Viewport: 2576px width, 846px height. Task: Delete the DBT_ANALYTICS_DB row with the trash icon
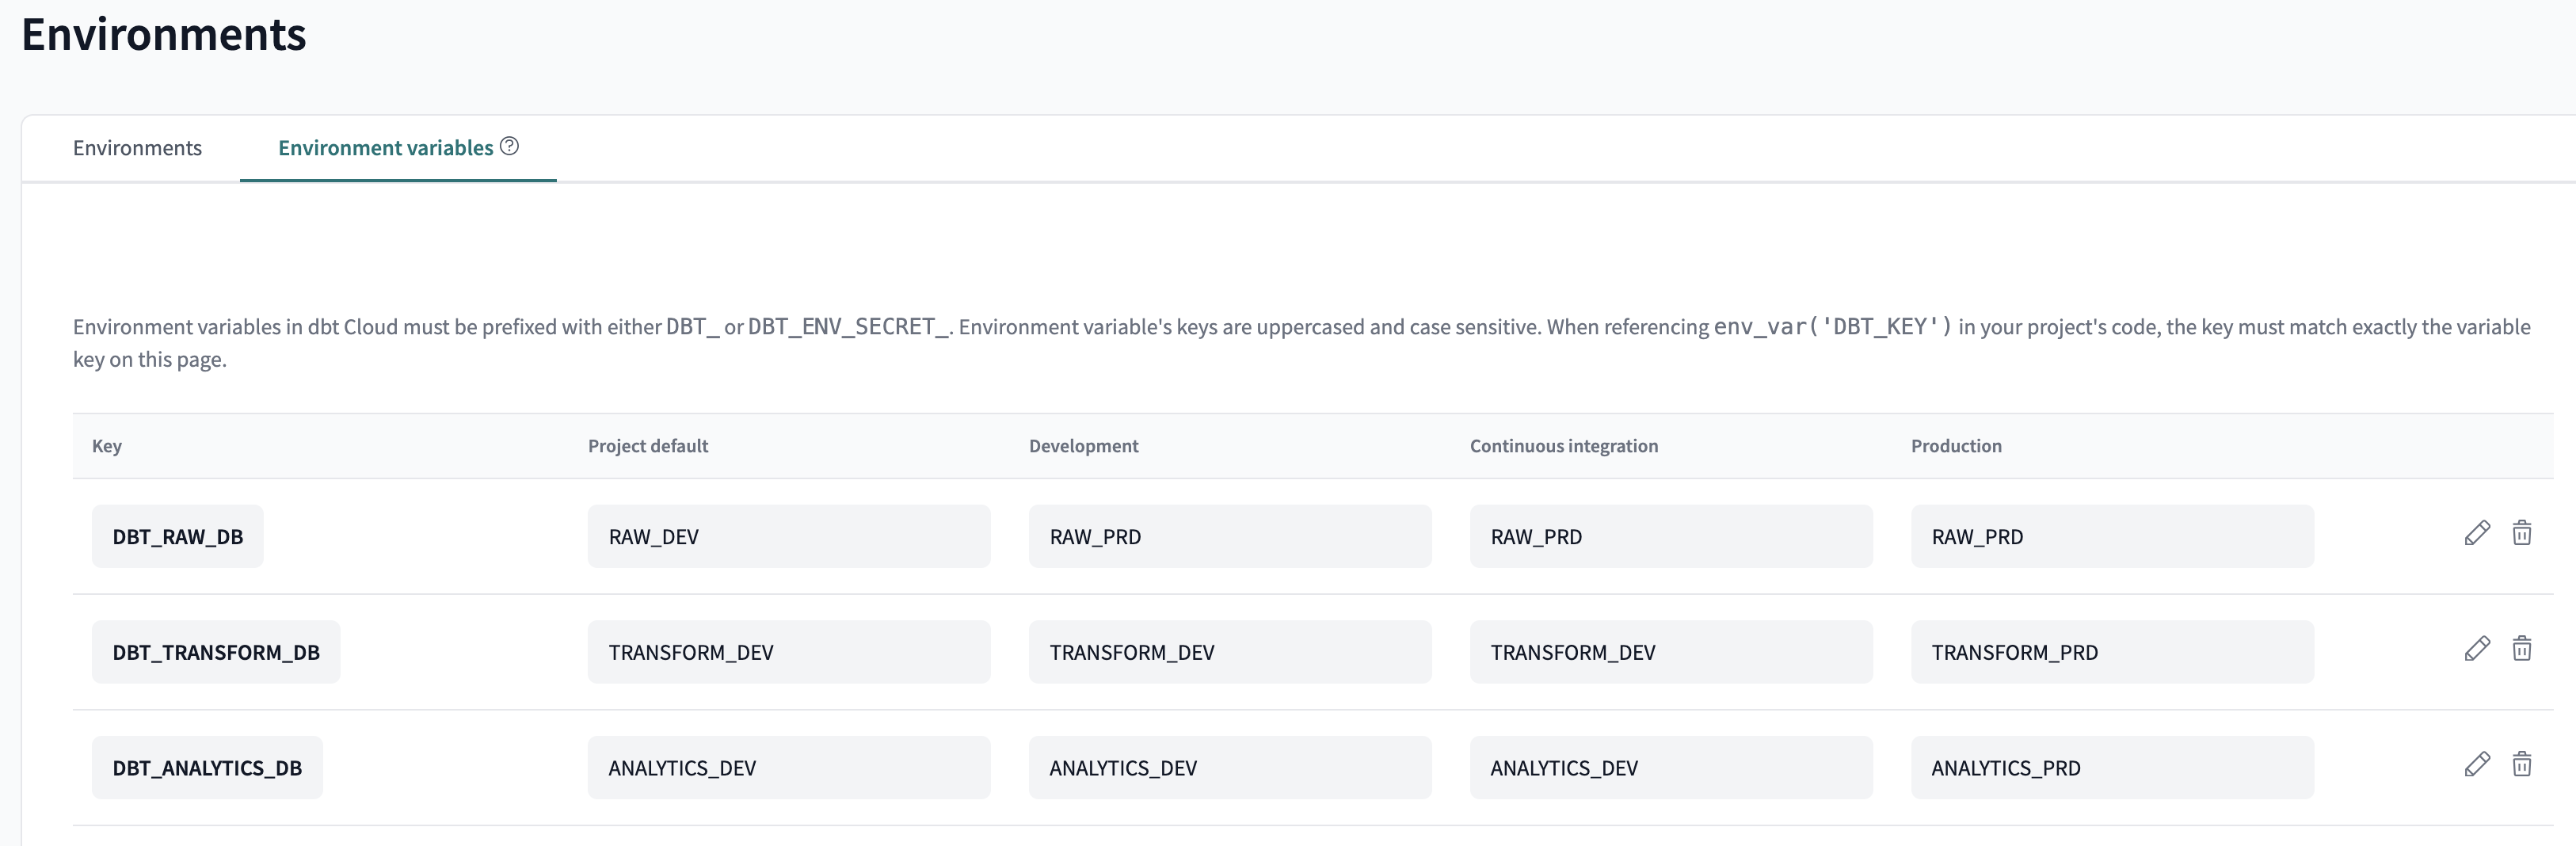(x=2522, y=765)
